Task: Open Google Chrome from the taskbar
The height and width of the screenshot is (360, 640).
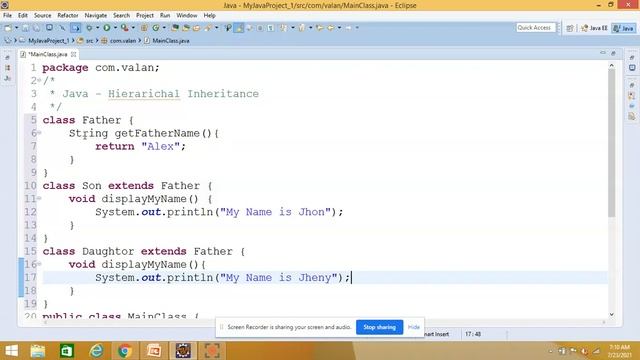Action: click(x=125, y=351)
